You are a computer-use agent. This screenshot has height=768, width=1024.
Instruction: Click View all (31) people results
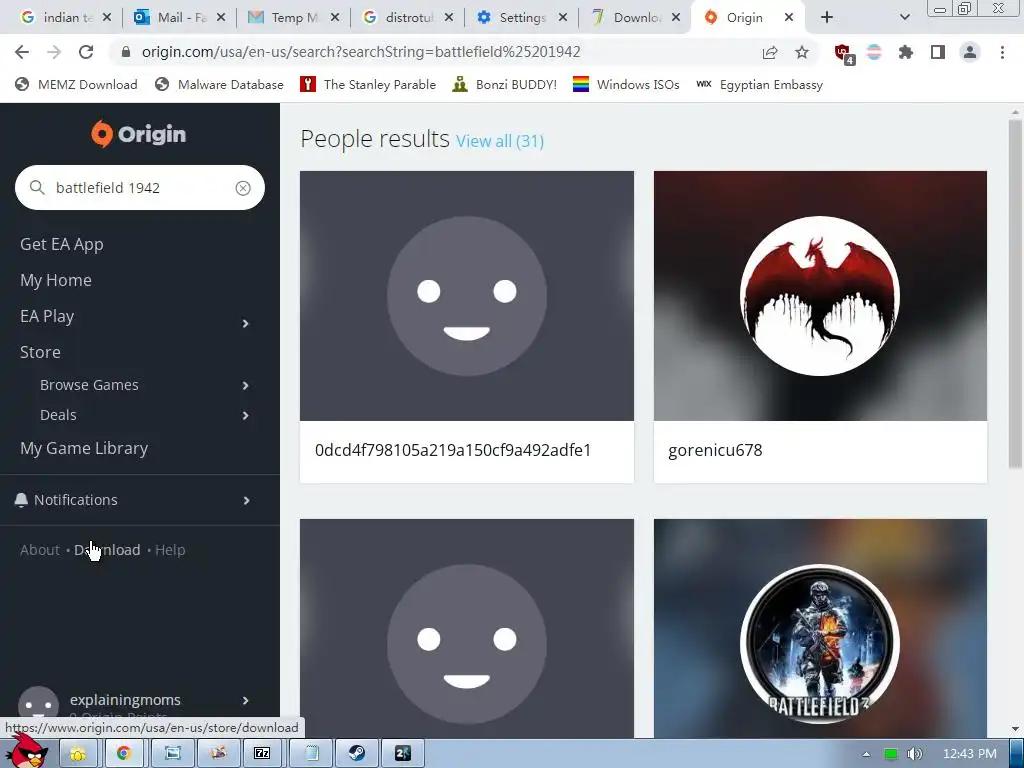(500, 141)
